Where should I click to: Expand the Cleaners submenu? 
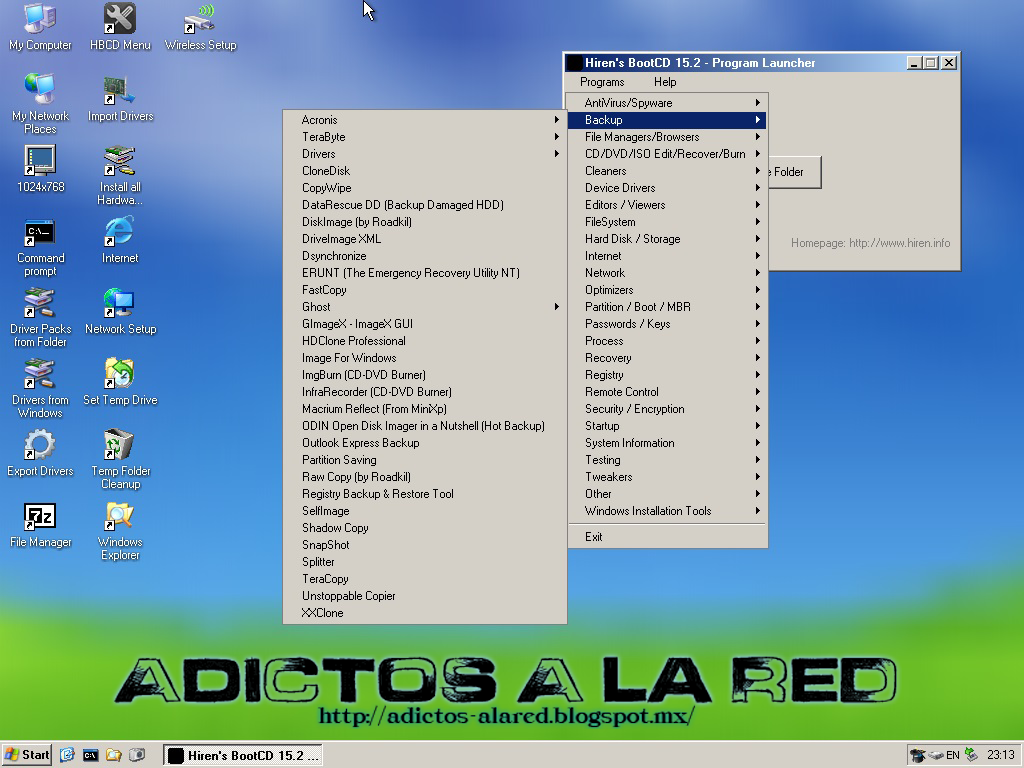(668, 170)
